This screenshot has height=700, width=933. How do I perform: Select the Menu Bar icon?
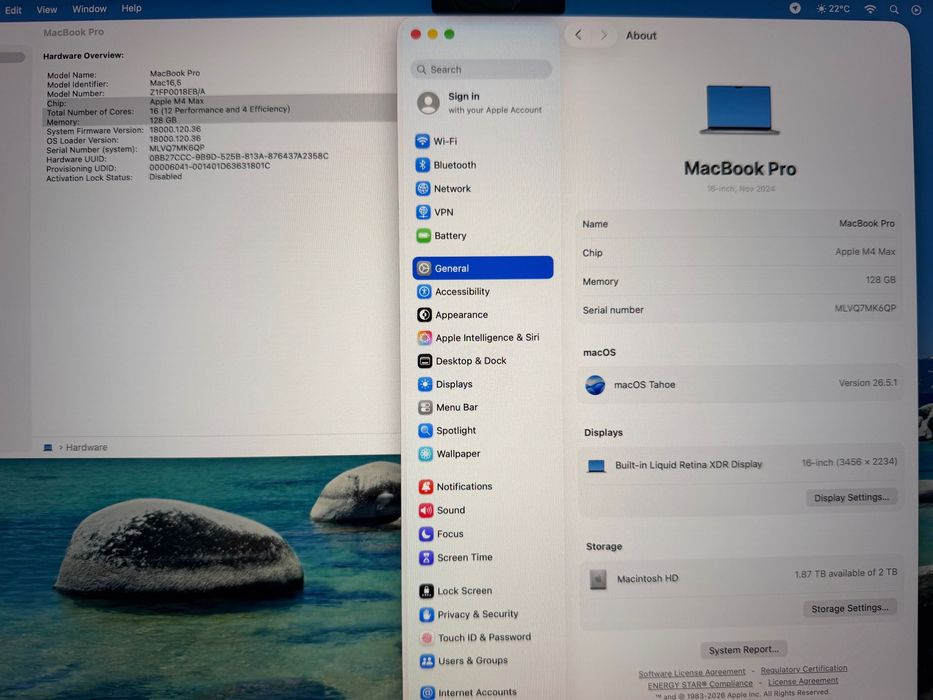coord(425,408)
